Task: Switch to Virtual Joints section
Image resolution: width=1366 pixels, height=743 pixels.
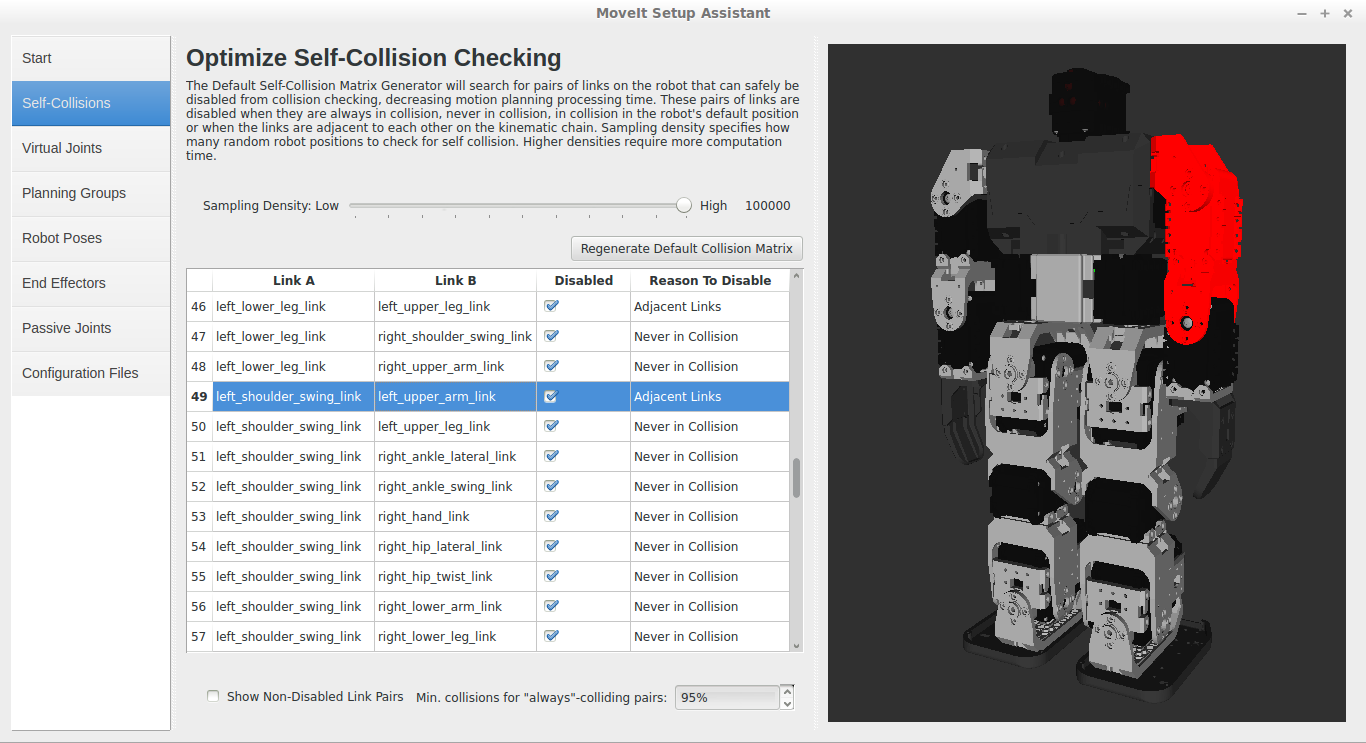Action: 90,148
